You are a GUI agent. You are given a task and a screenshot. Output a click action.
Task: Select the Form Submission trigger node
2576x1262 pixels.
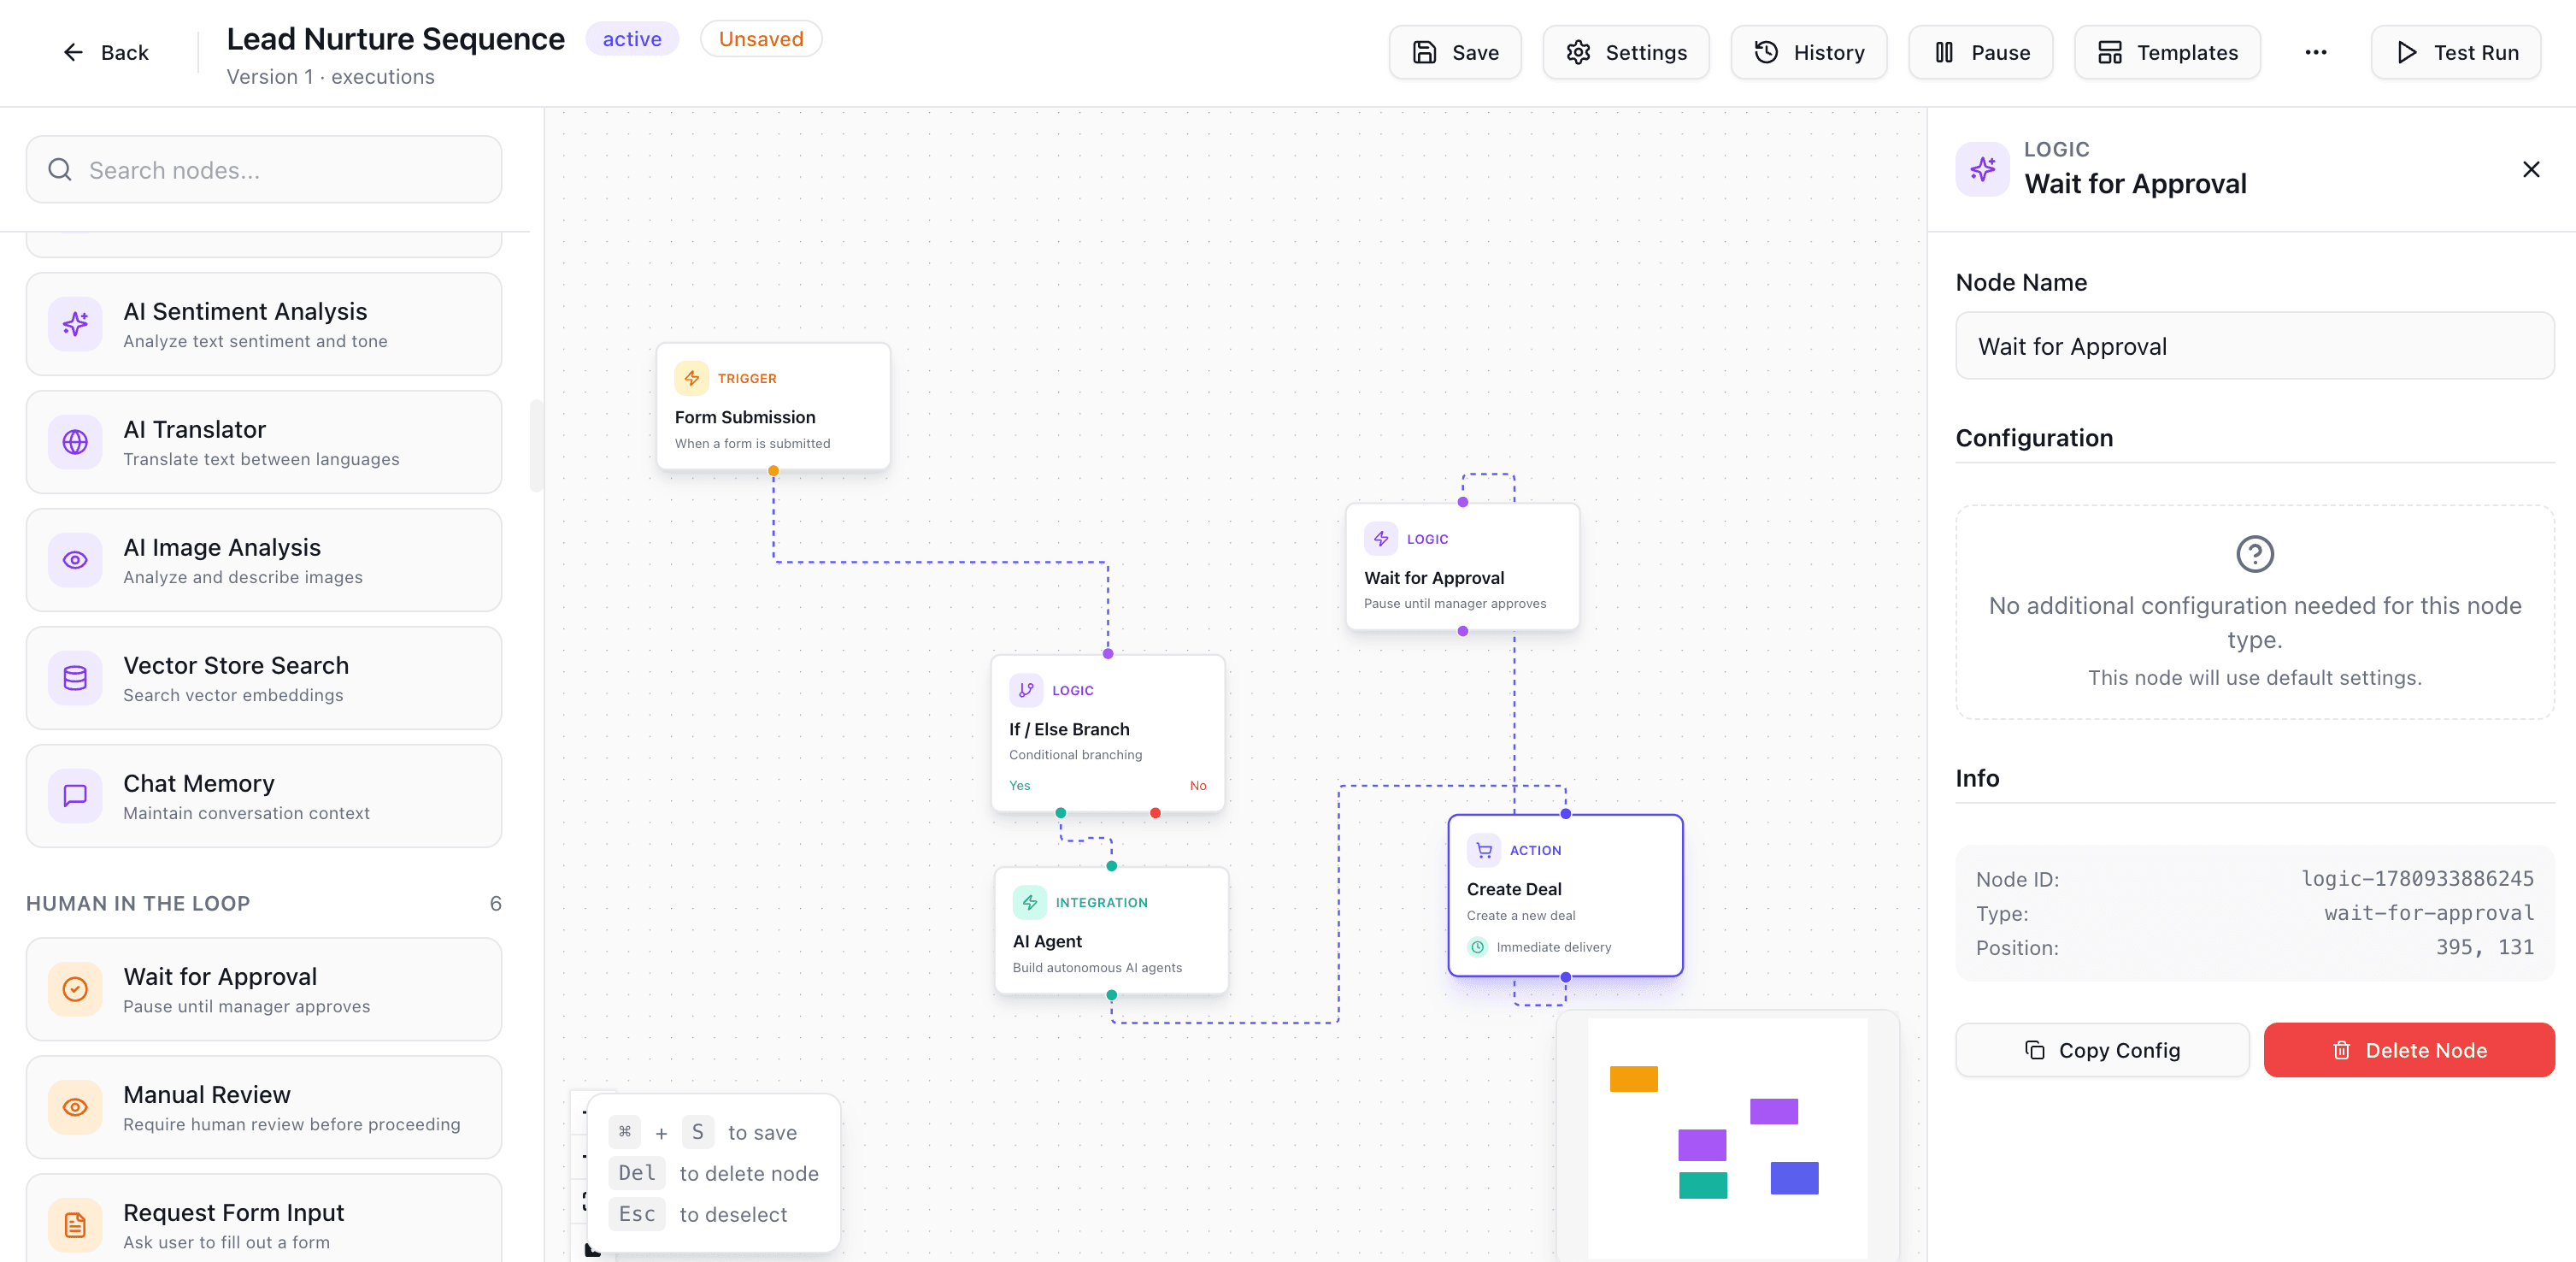(x=773, y=406)
